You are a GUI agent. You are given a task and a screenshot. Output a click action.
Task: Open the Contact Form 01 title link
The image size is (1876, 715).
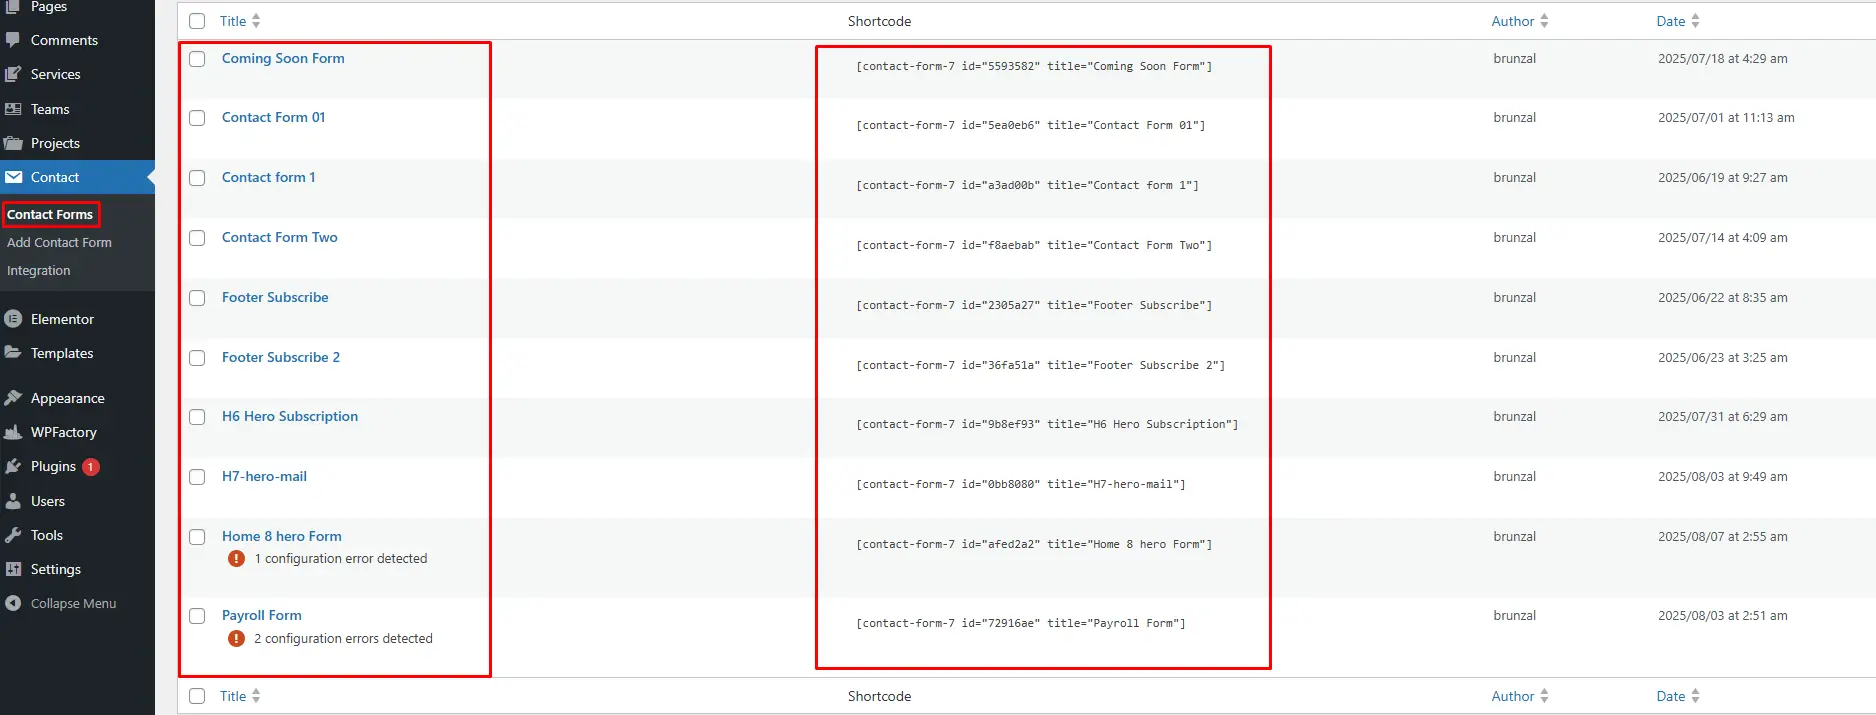point(273,117)
